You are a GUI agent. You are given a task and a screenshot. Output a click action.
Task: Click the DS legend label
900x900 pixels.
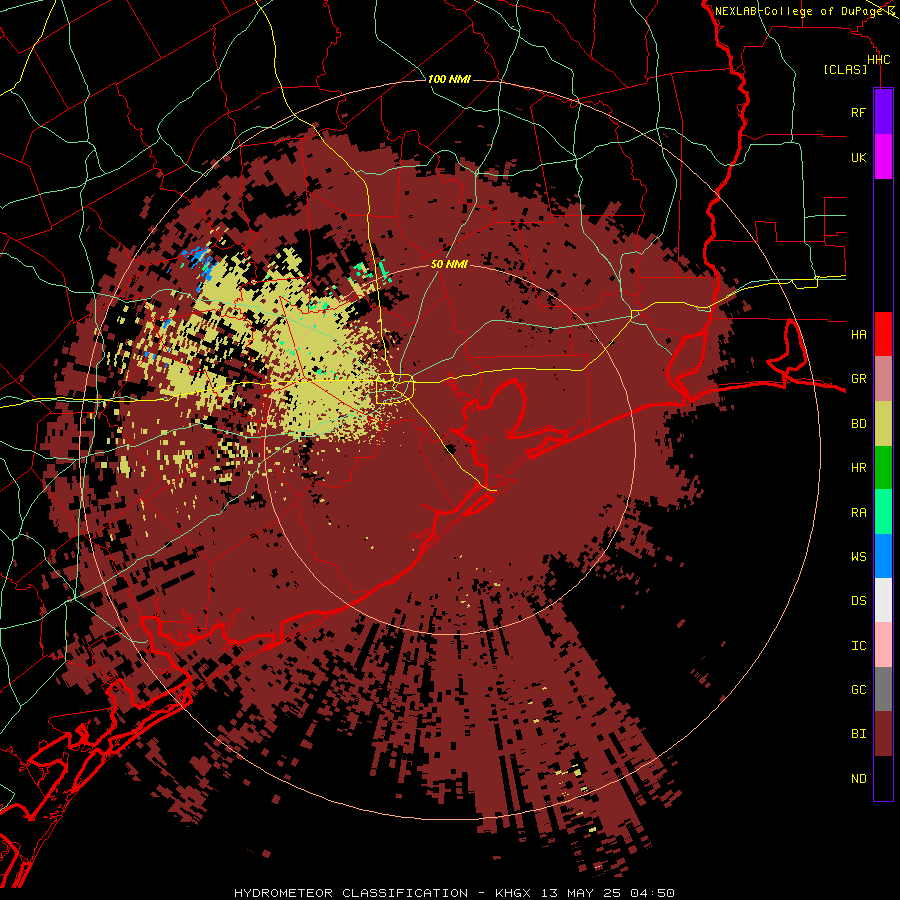pyautogui.click(x=858, y=601)
